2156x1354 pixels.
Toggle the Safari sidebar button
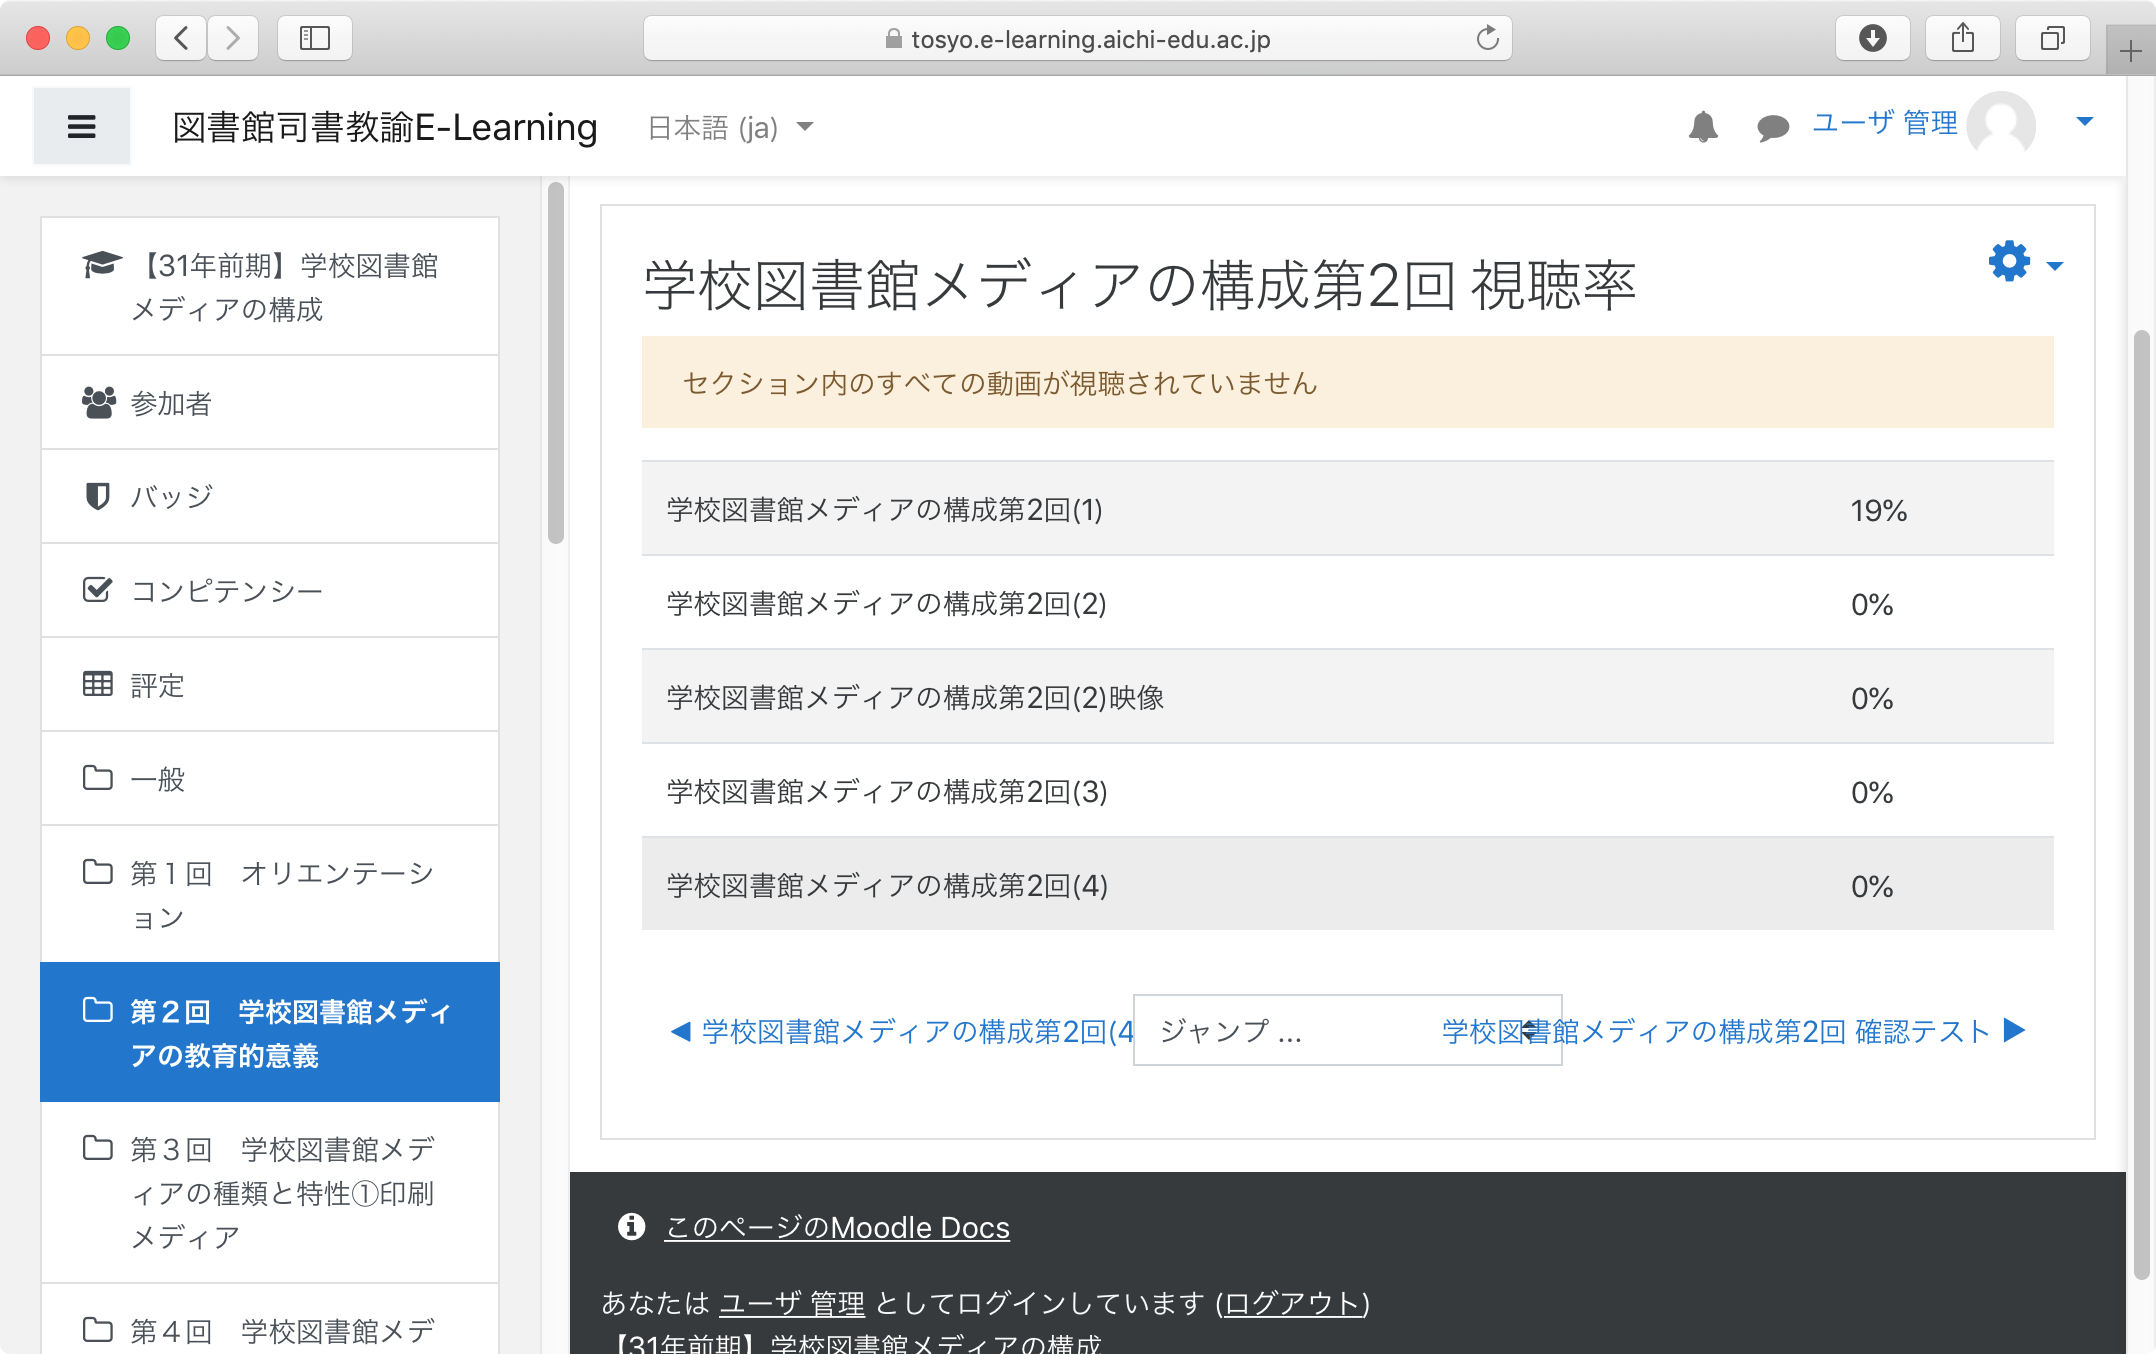[315, 38]
